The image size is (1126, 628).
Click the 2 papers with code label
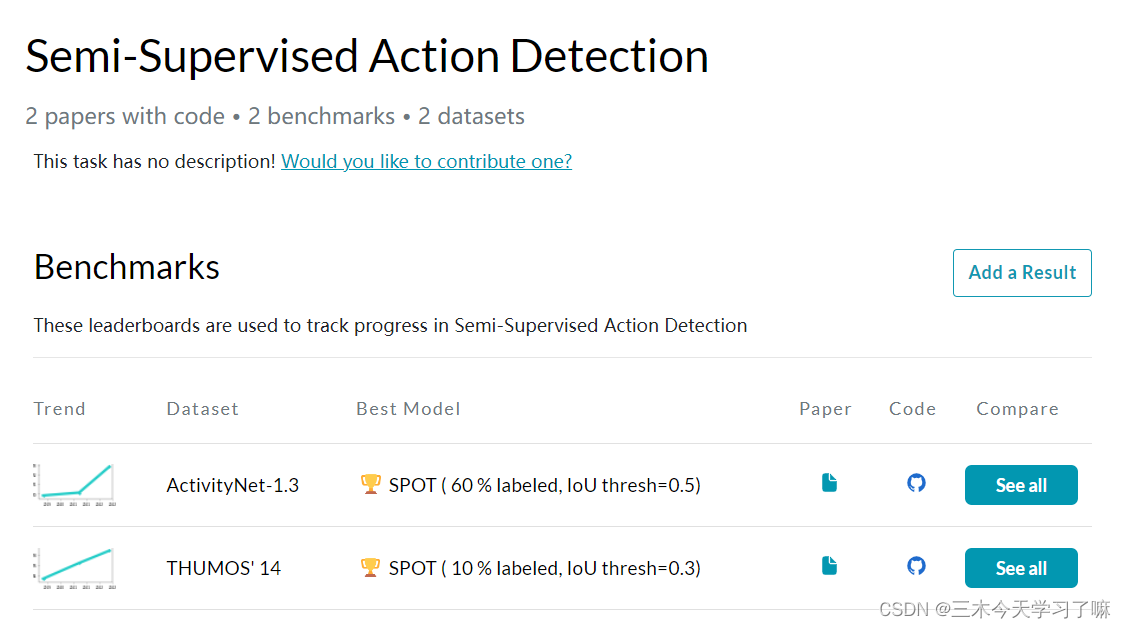(x=124, y=116)
